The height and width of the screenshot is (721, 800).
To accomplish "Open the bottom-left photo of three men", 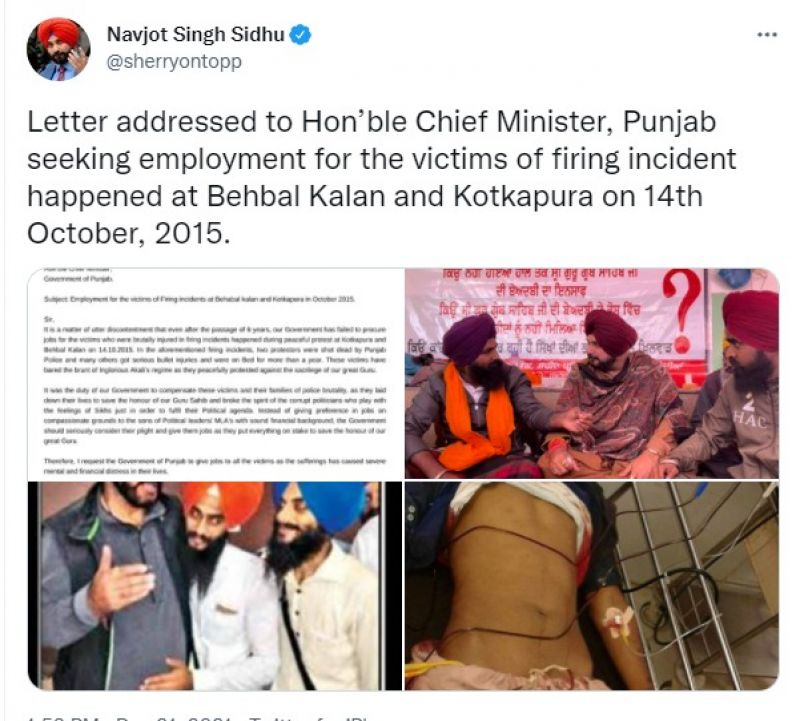I will tap(215, 586).
